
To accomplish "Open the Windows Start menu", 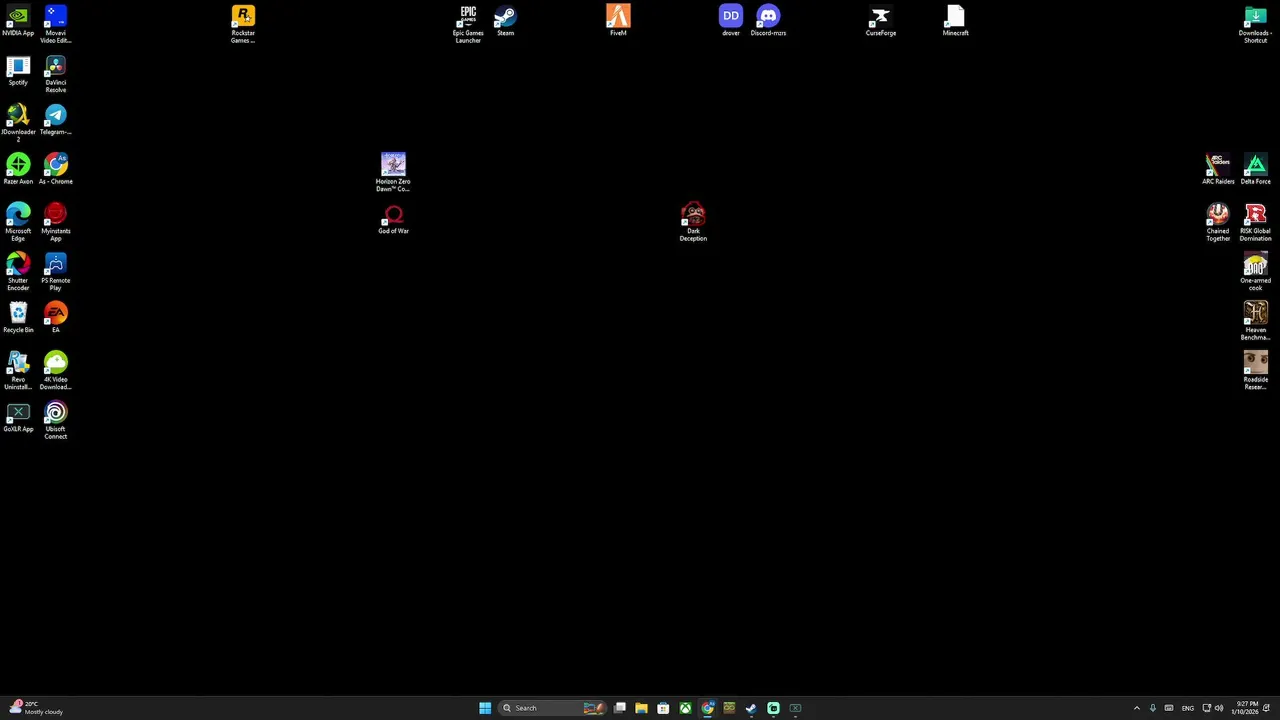I will (485, 708).
